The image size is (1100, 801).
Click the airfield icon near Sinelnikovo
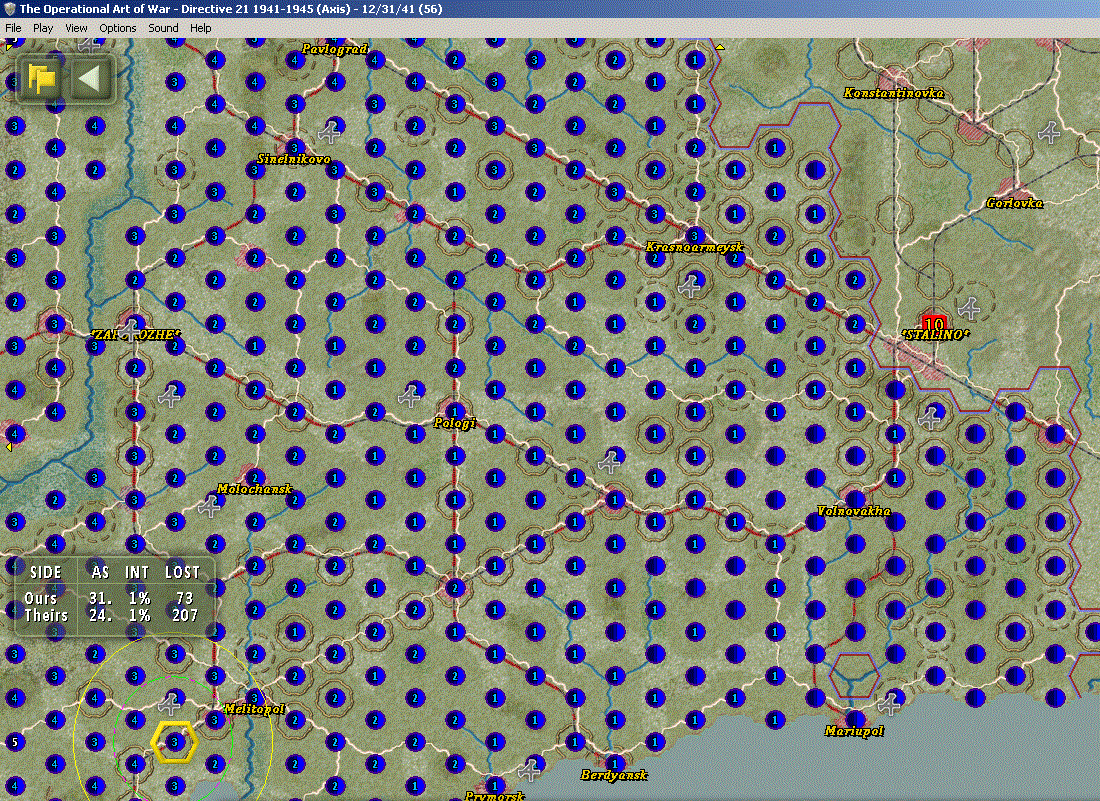(x=330, y=131)
